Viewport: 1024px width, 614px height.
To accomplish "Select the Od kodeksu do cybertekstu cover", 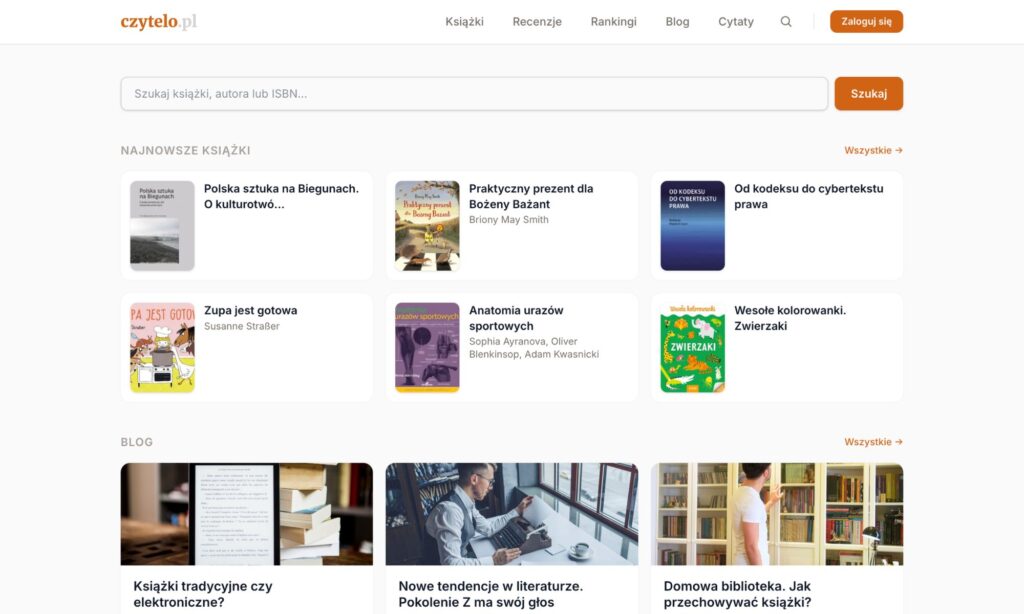I will [692, 226].
